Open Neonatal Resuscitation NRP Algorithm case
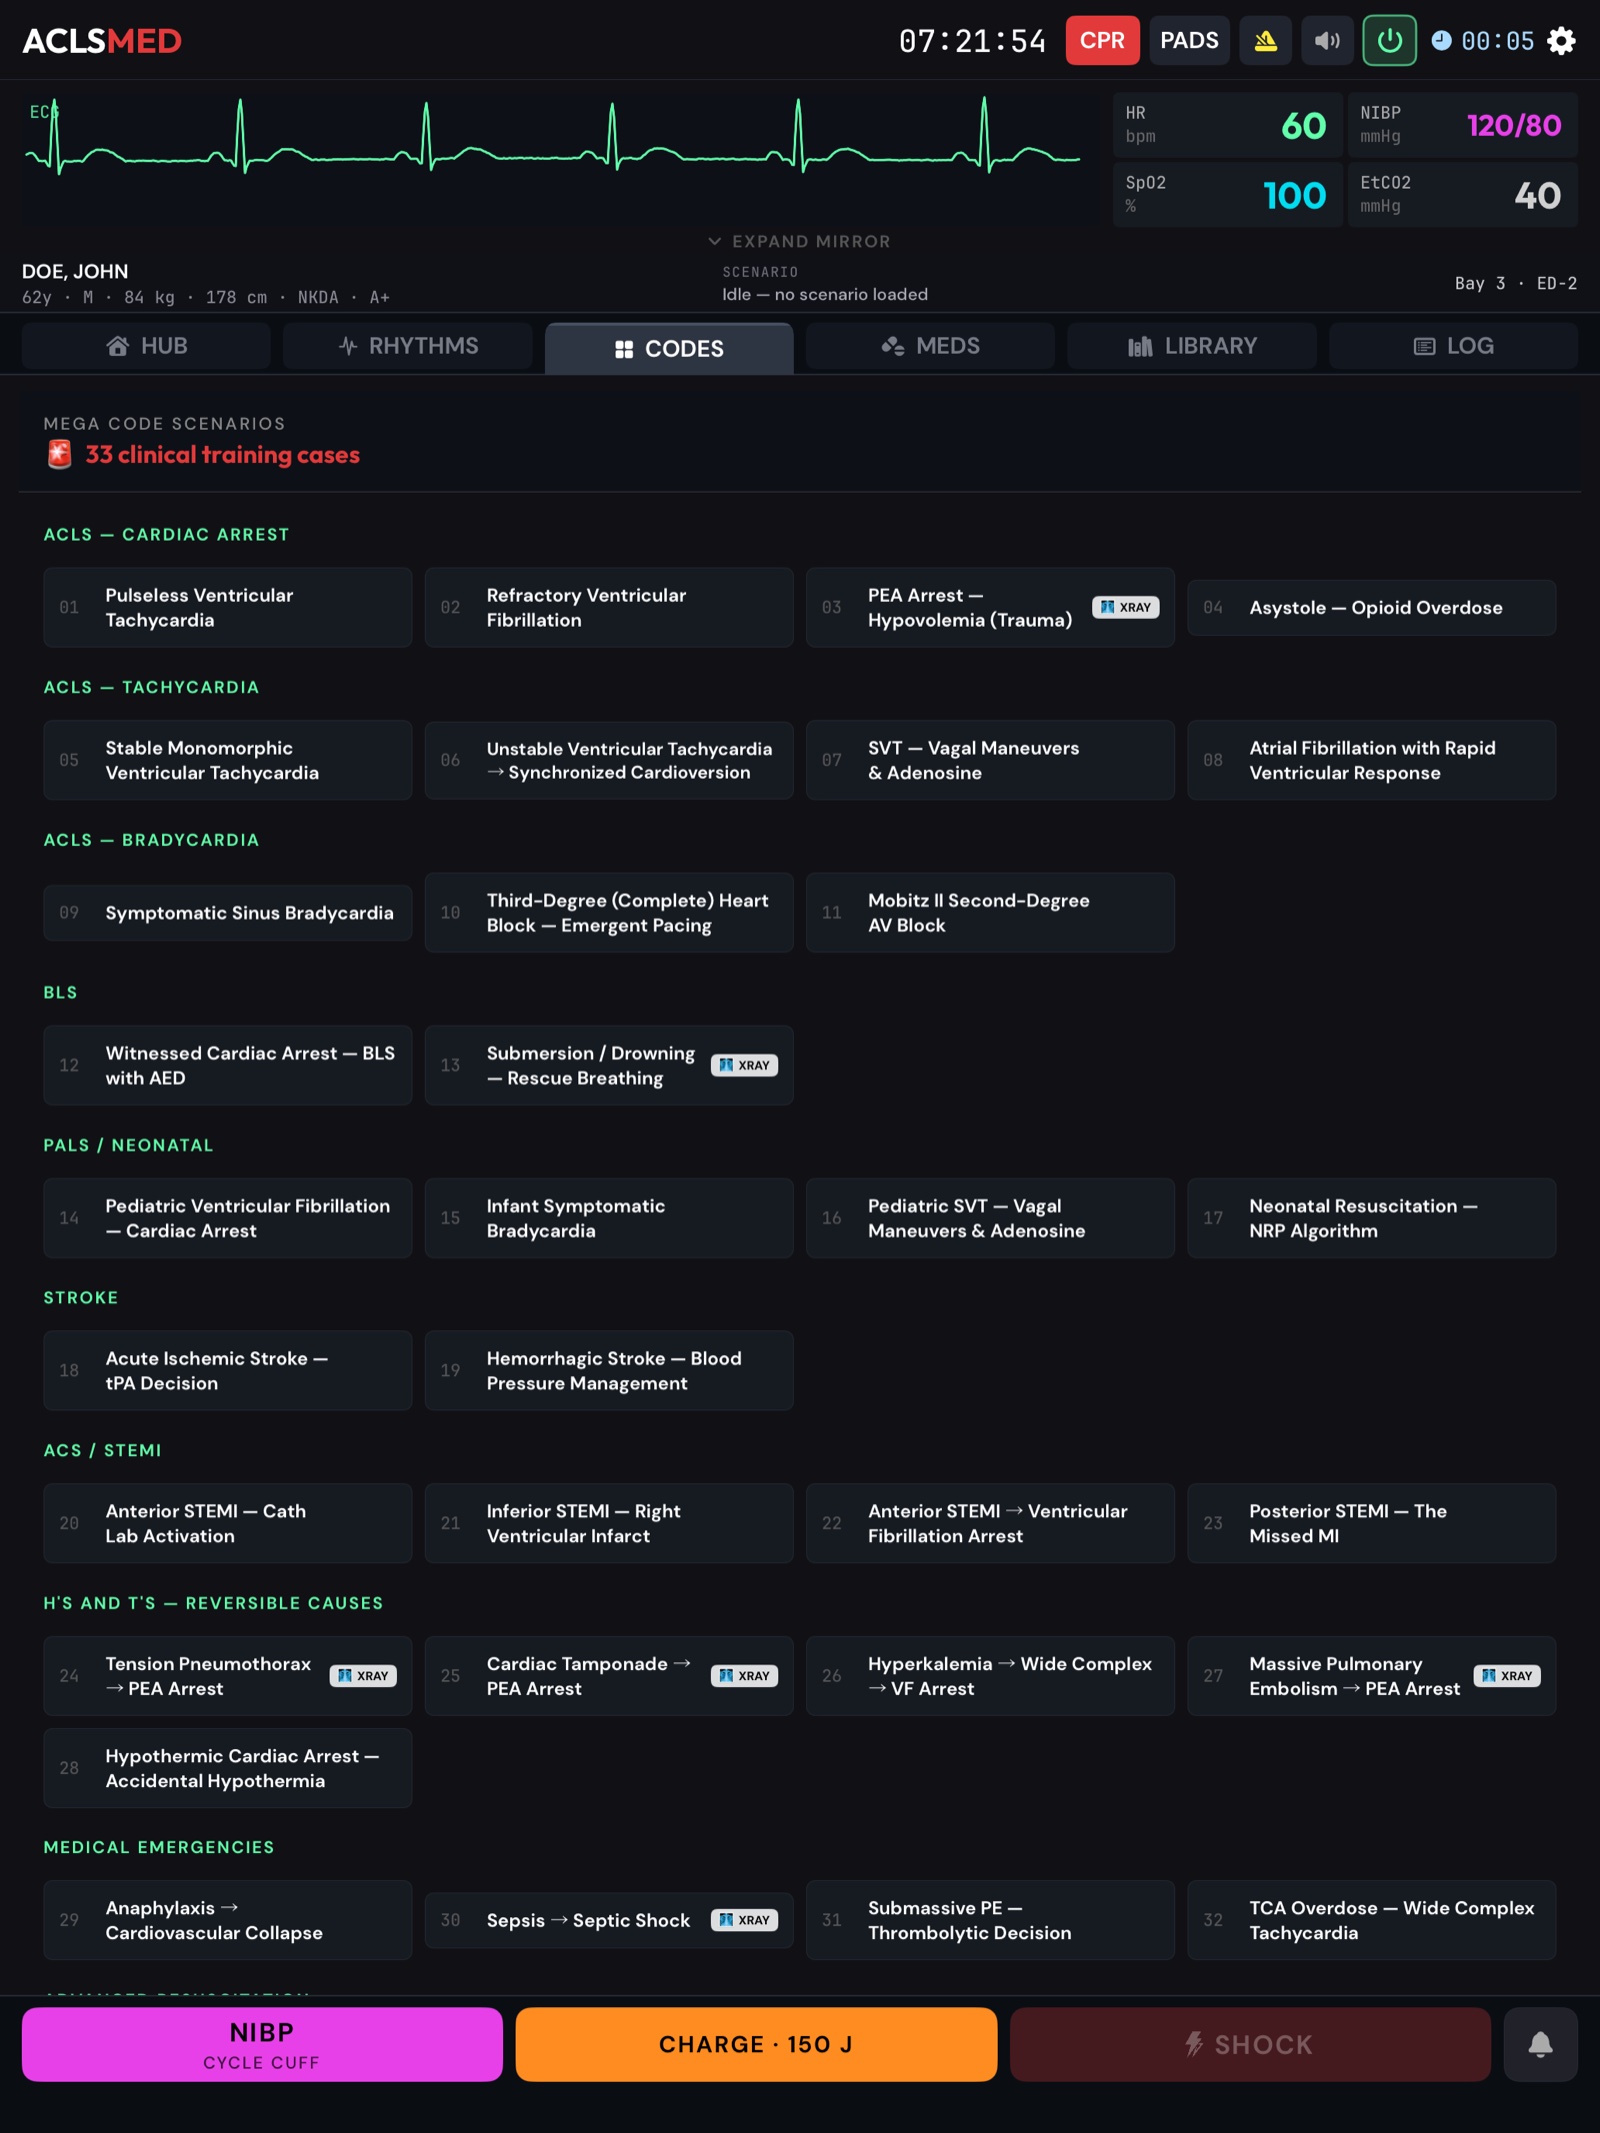This screenshot has height=2133, width=1600. (x=1372, y=1218)
